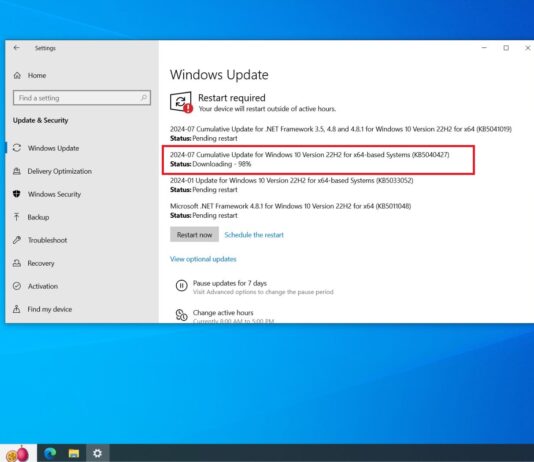This screenshot has width=534, height=462.
Task: Open the Backup settings page
Action: point(38,217)
